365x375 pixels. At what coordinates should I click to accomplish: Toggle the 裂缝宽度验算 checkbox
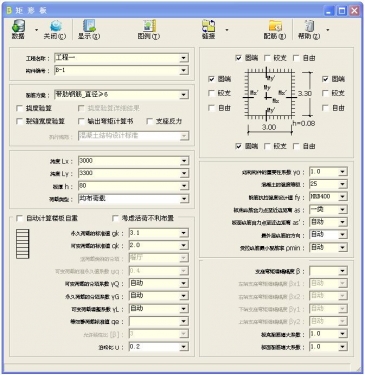tap(20, 121)
